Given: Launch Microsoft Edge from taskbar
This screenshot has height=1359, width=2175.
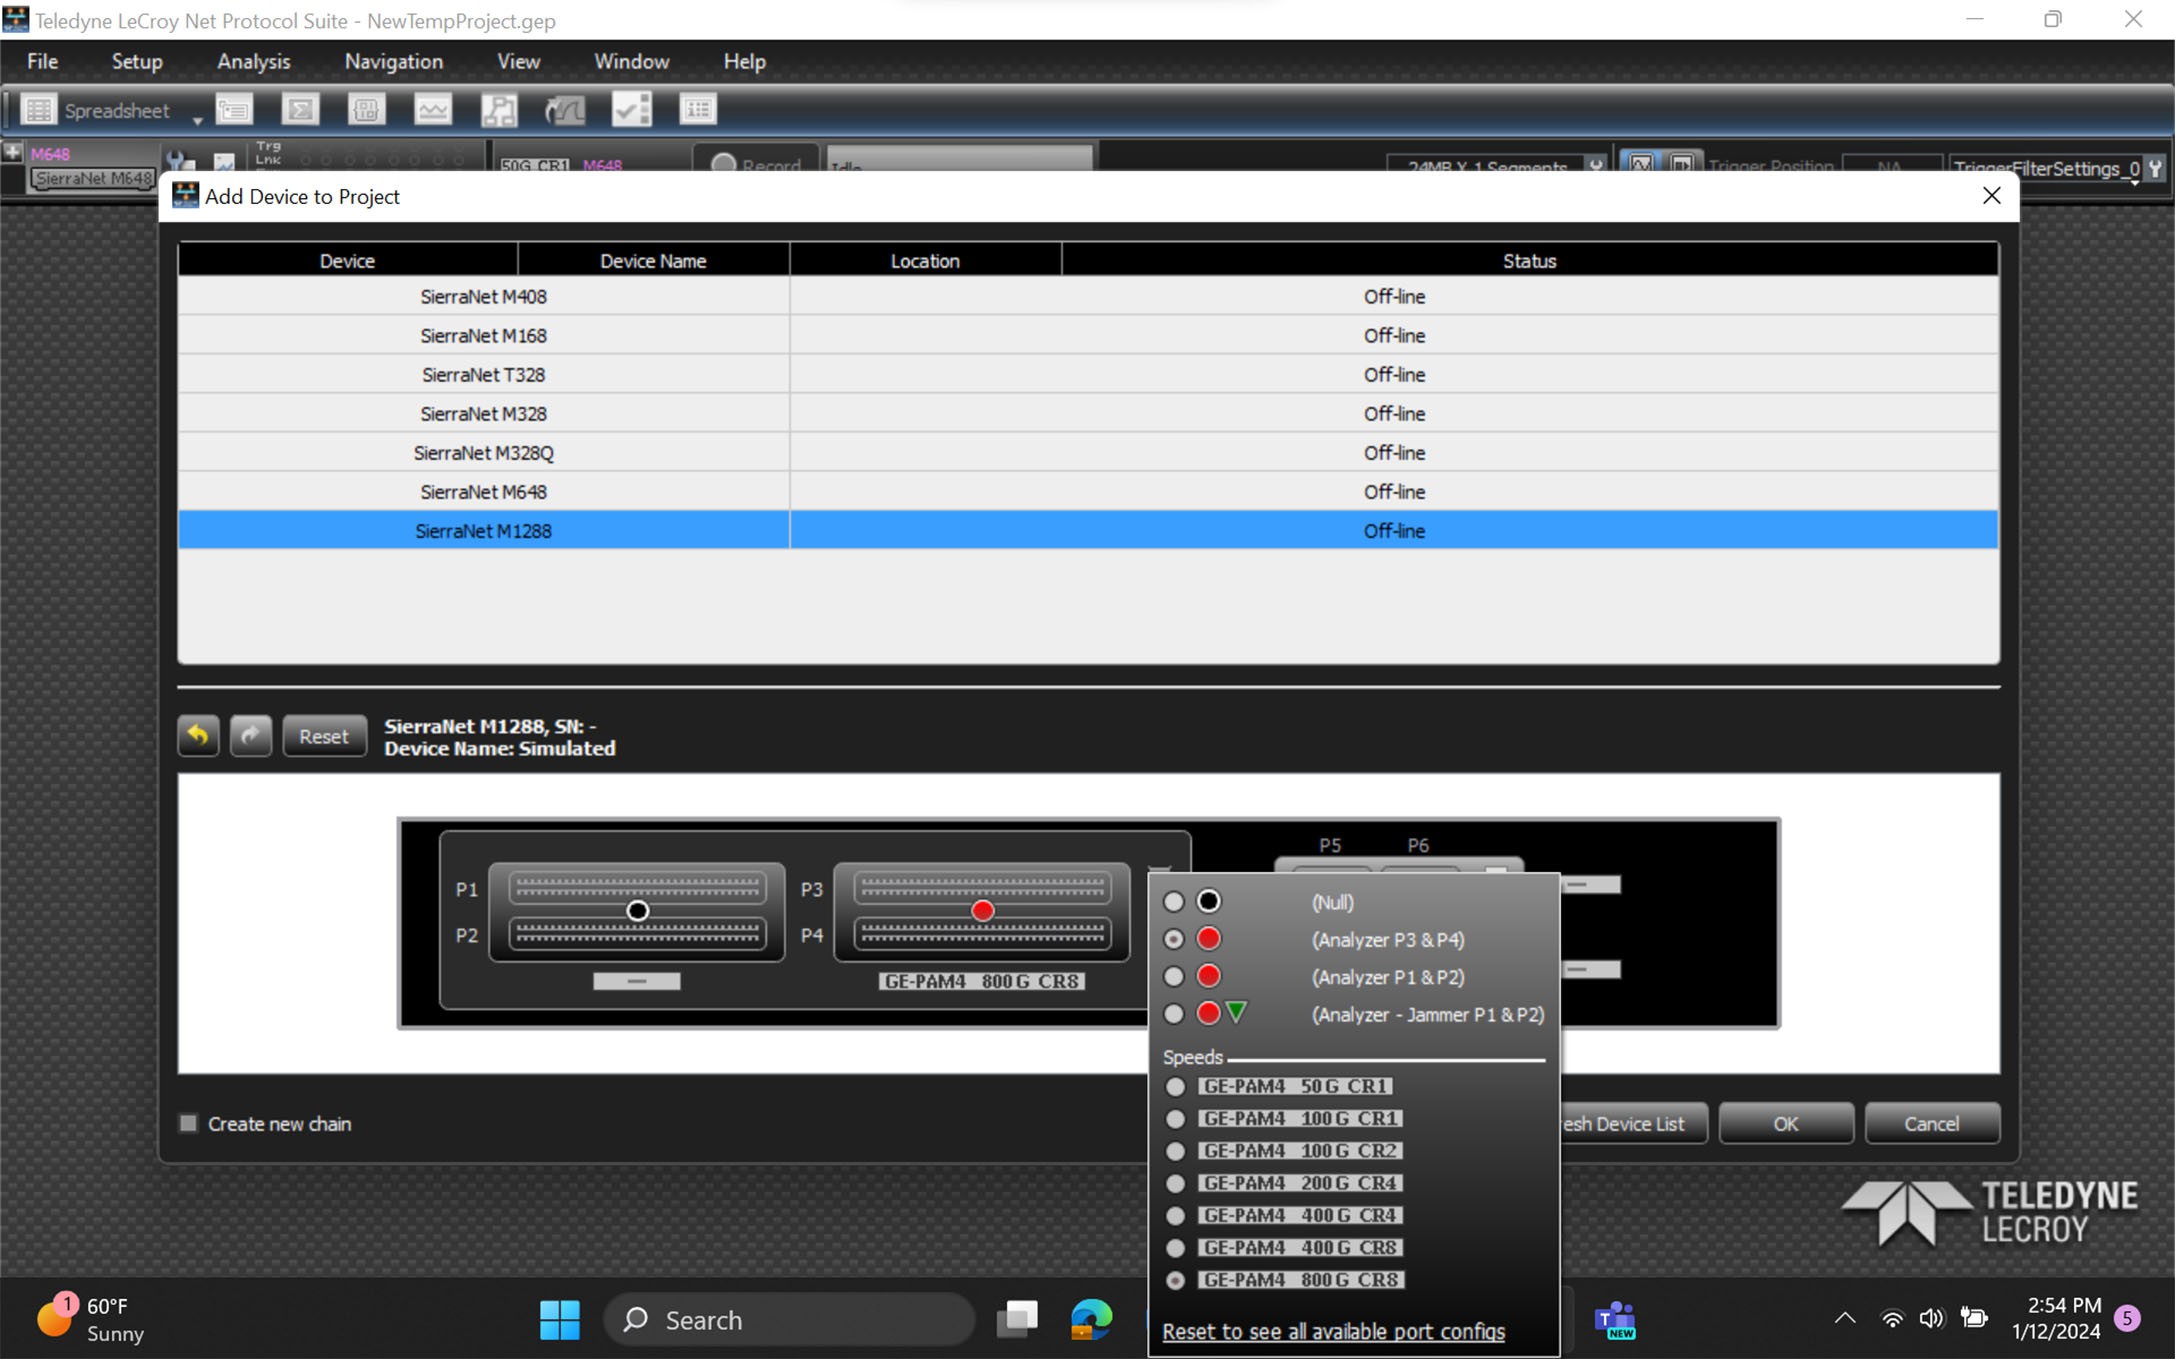Looking at the screenshot, I should point(1091,1320).
